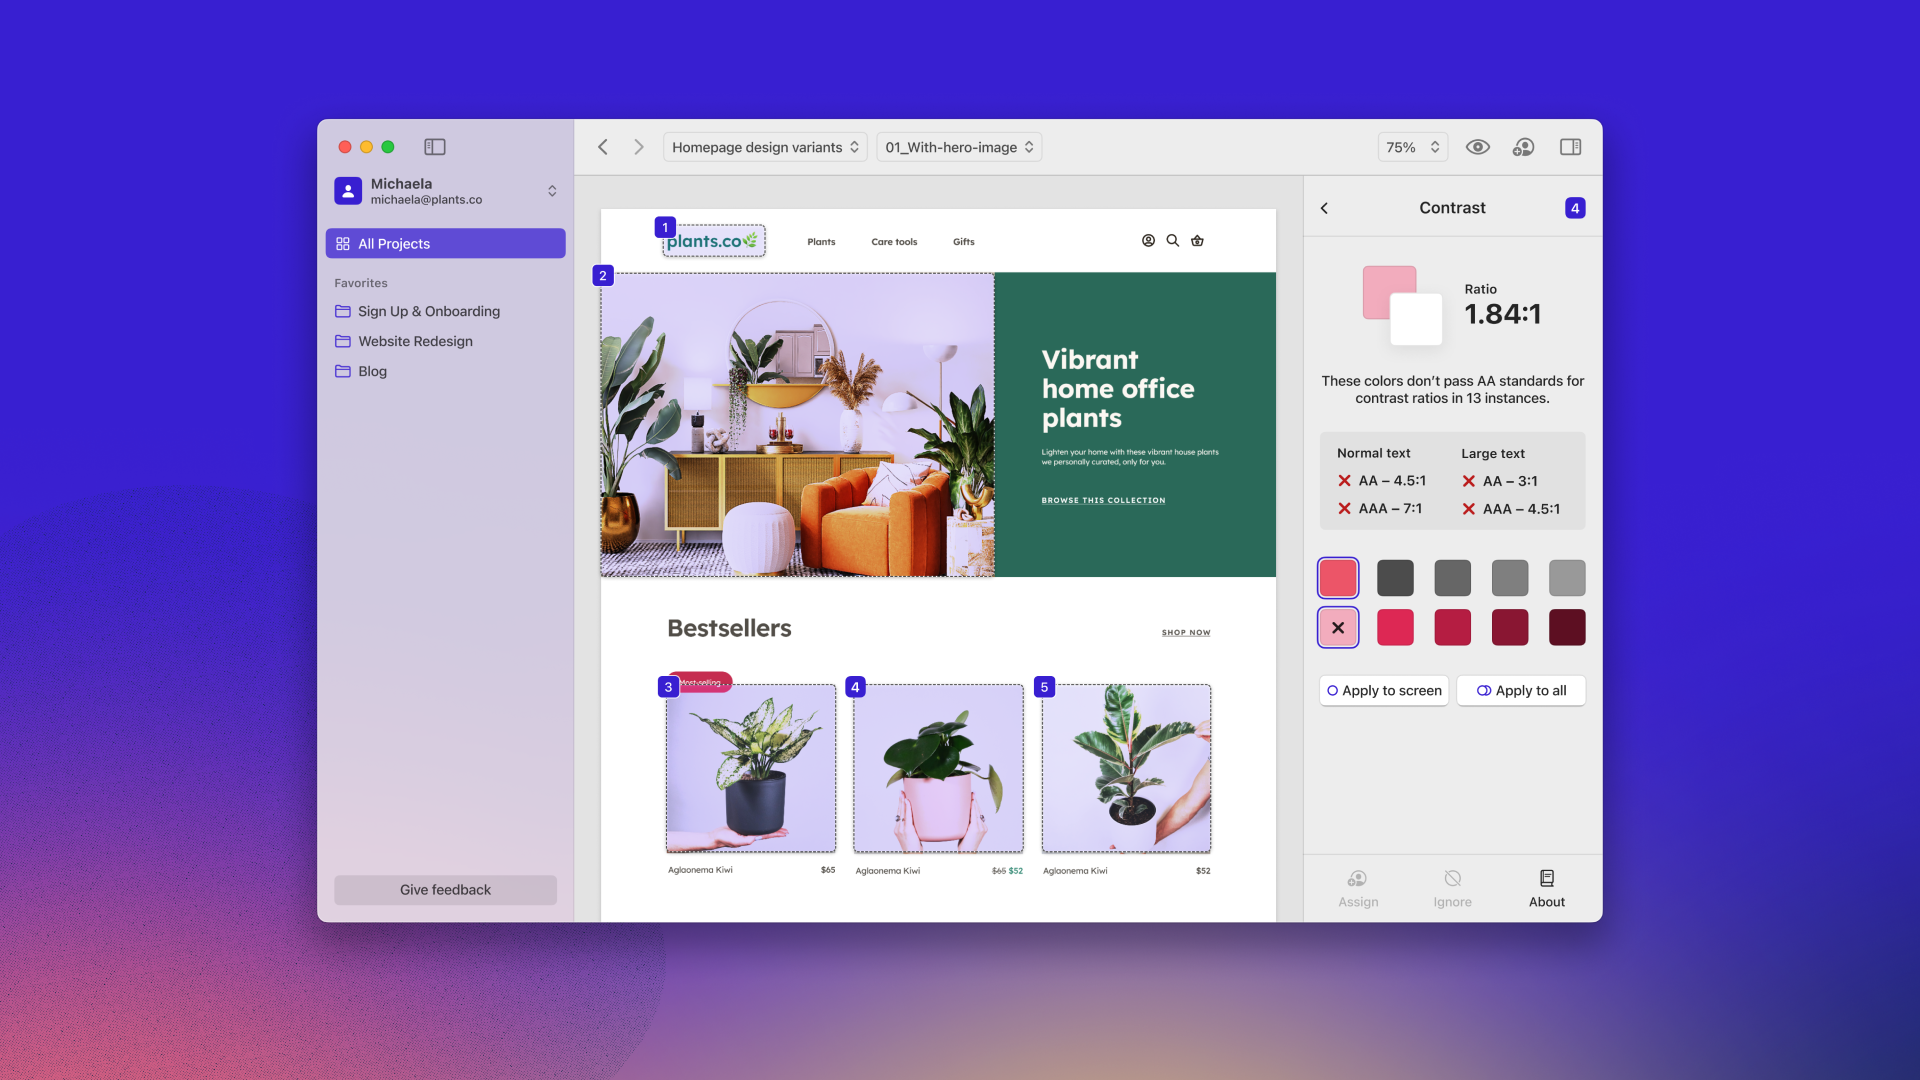
Task: Click the mockup user account icon
Action: pyautogui.click(x=1148, y=241)
